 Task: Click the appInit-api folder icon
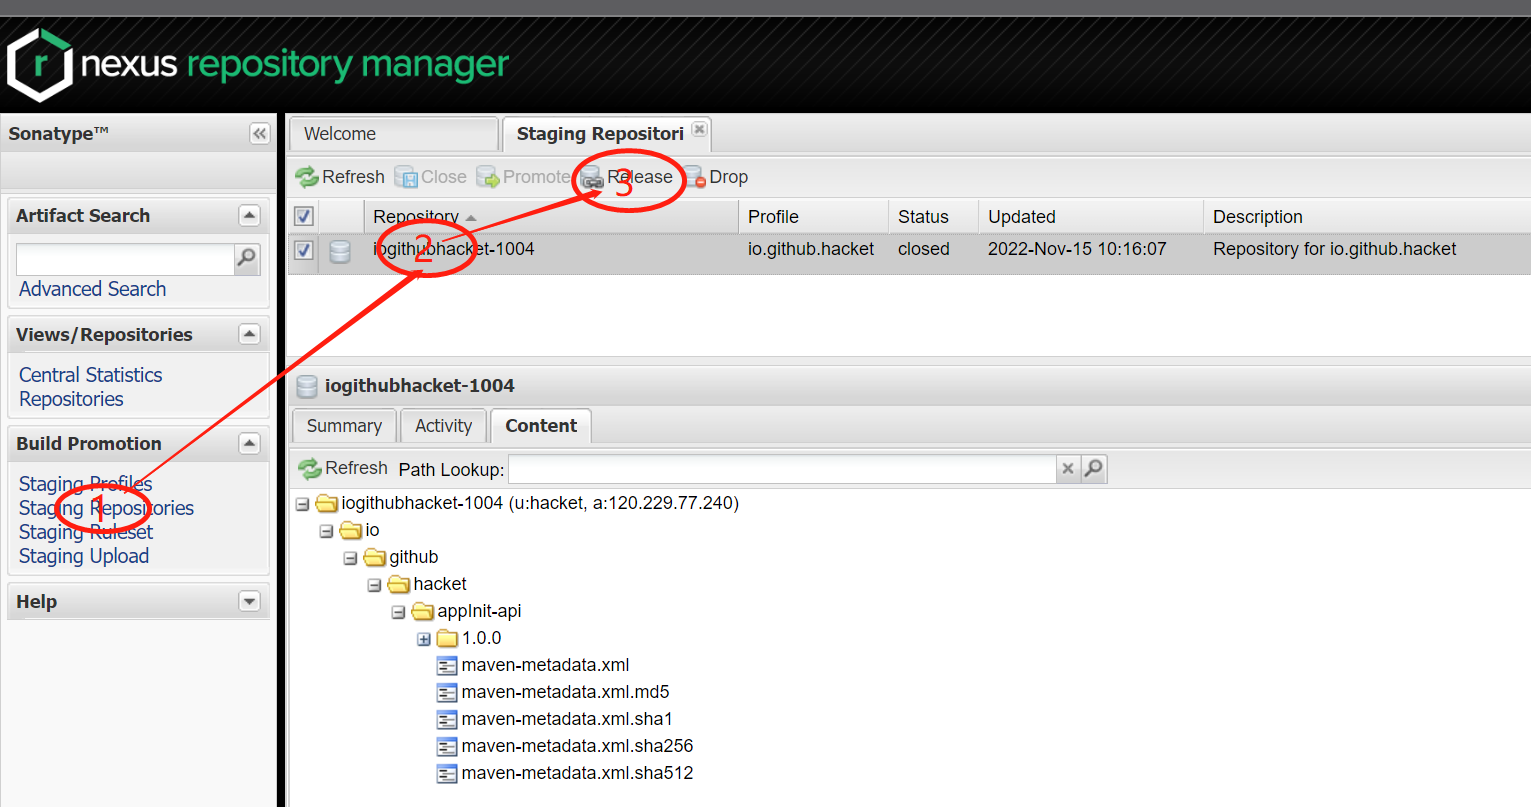(422, 611)
